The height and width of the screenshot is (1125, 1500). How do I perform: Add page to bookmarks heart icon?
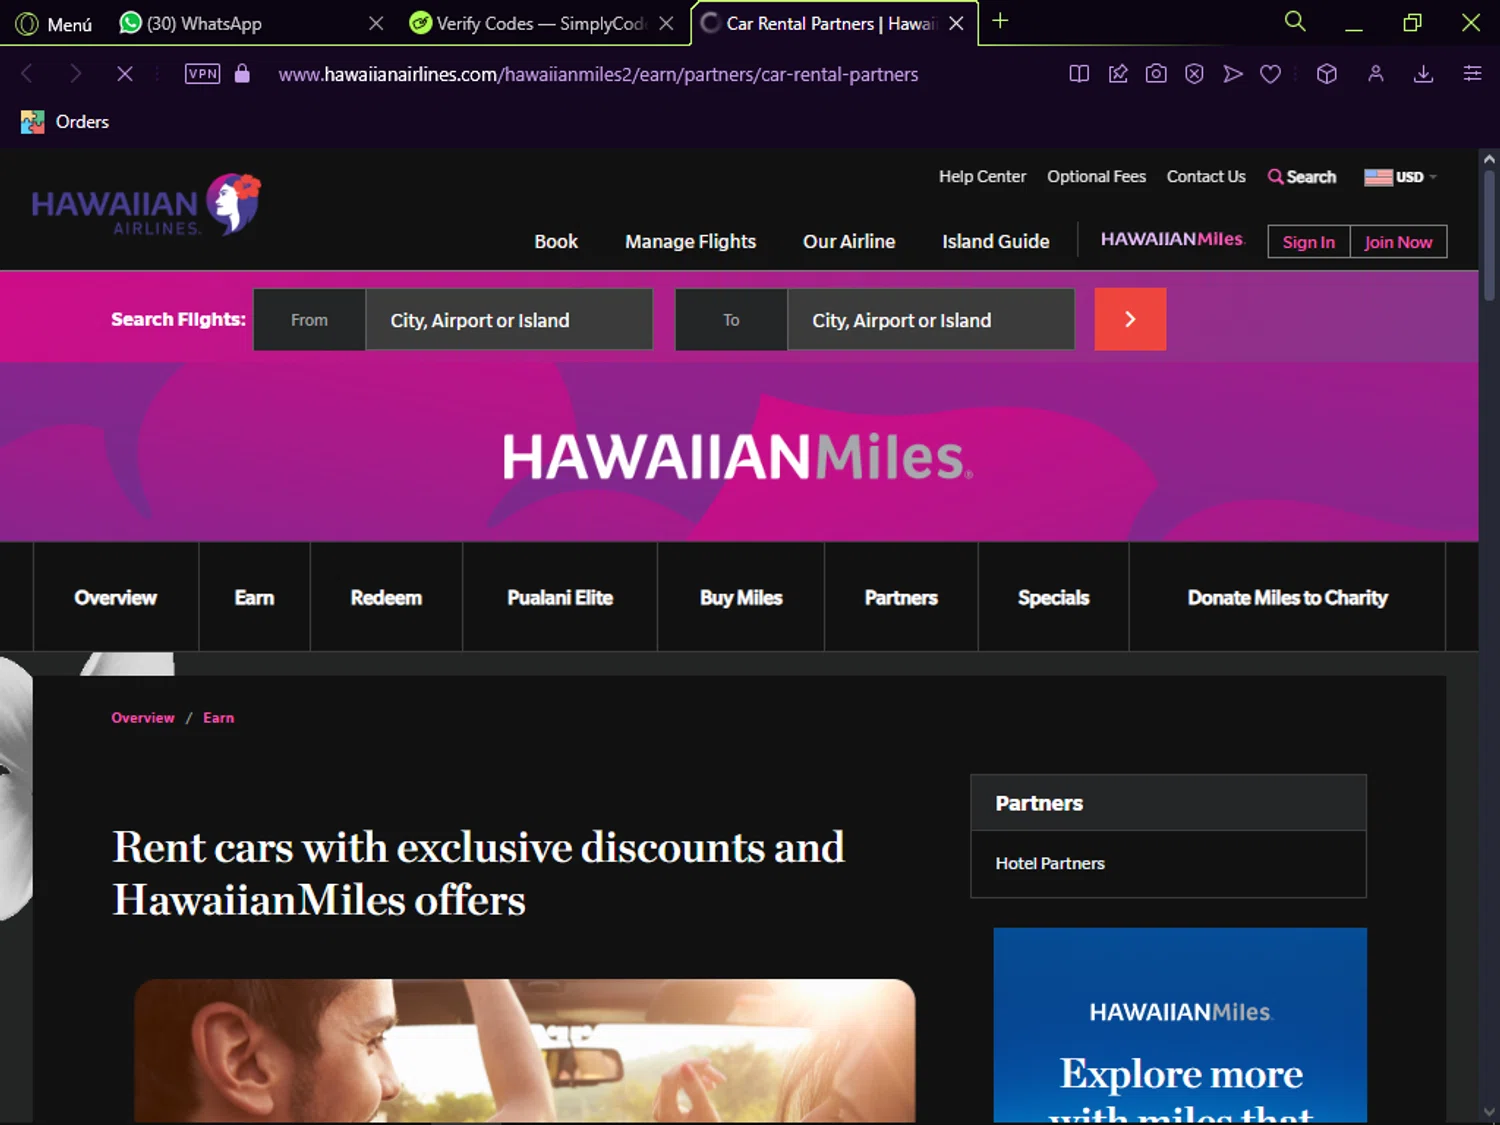1271,74
